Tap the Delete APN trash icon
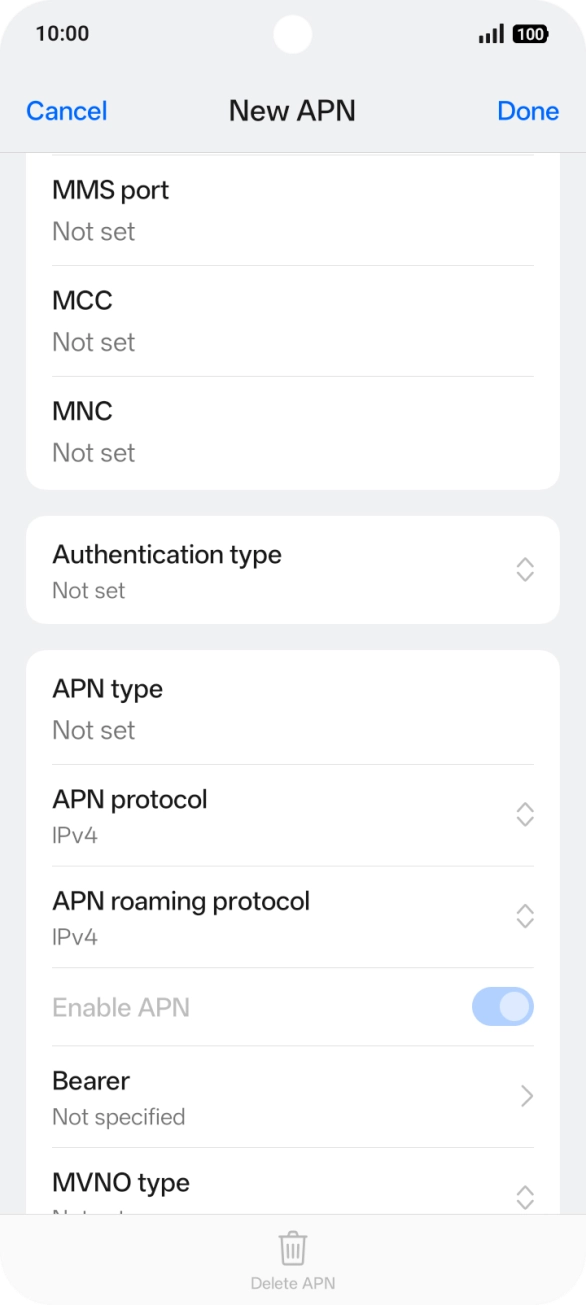 [292, 1249]
